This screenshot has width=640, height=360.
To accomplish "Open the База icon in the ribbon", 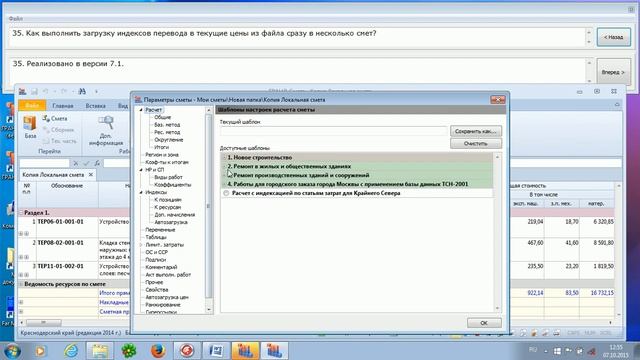I will (x=30, y=127).
